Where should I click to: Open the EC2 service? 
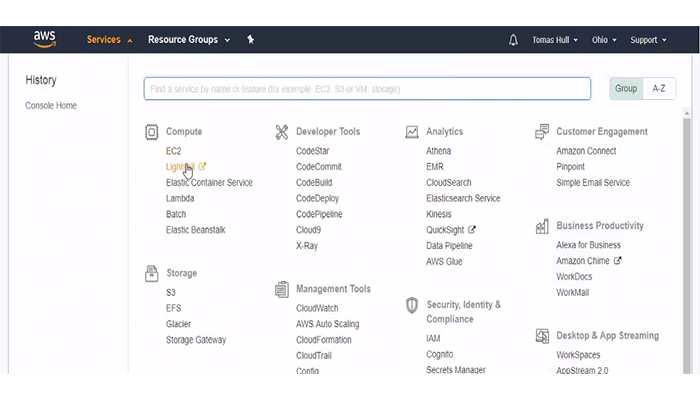[174, 151]
